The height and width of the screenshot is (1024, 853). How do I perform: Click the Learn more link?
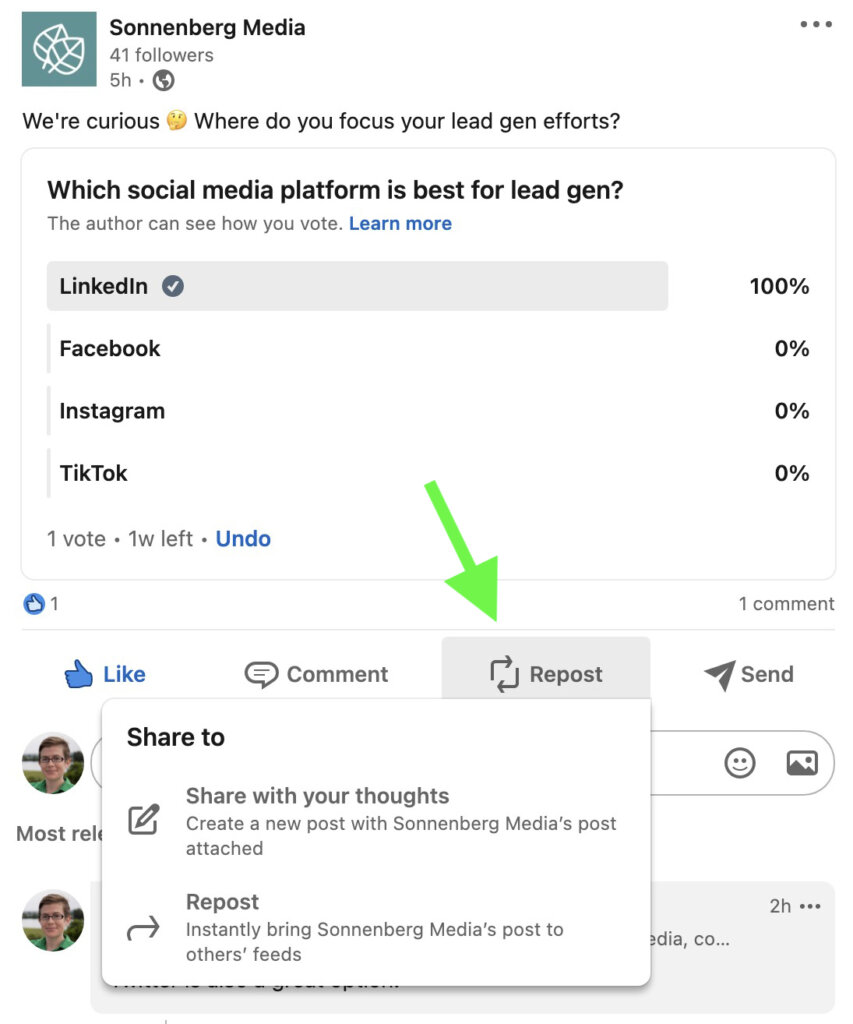(400, 223)
